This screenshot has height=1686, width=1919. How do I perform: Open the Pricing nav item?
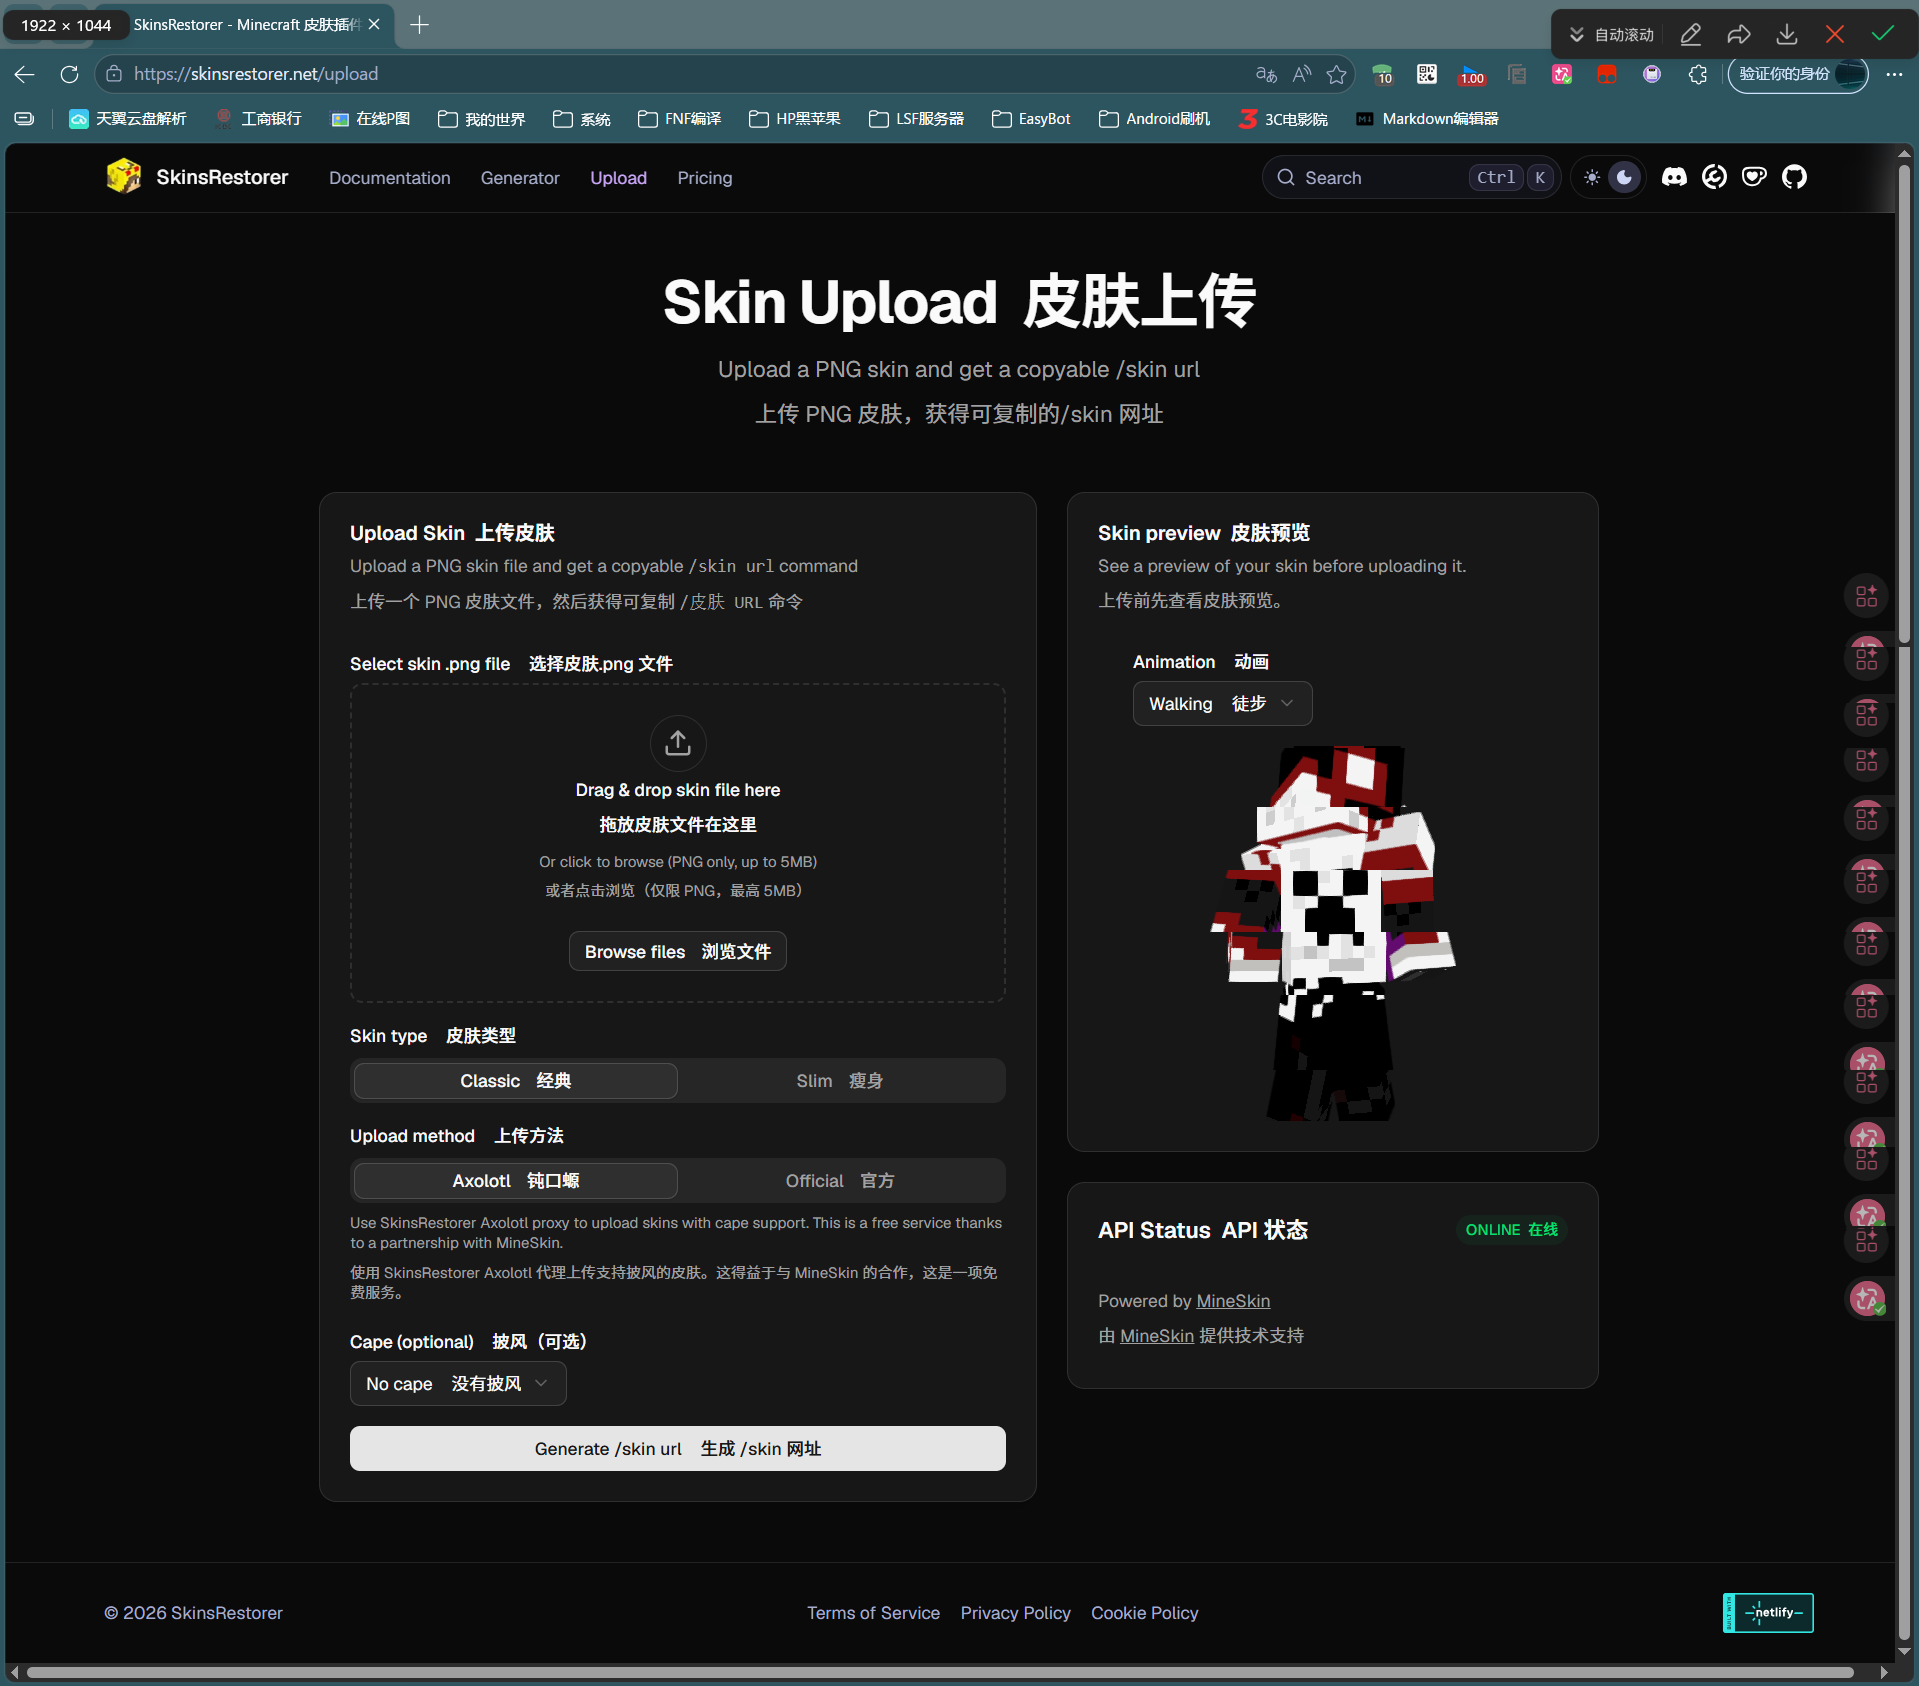tap(705, 177)
